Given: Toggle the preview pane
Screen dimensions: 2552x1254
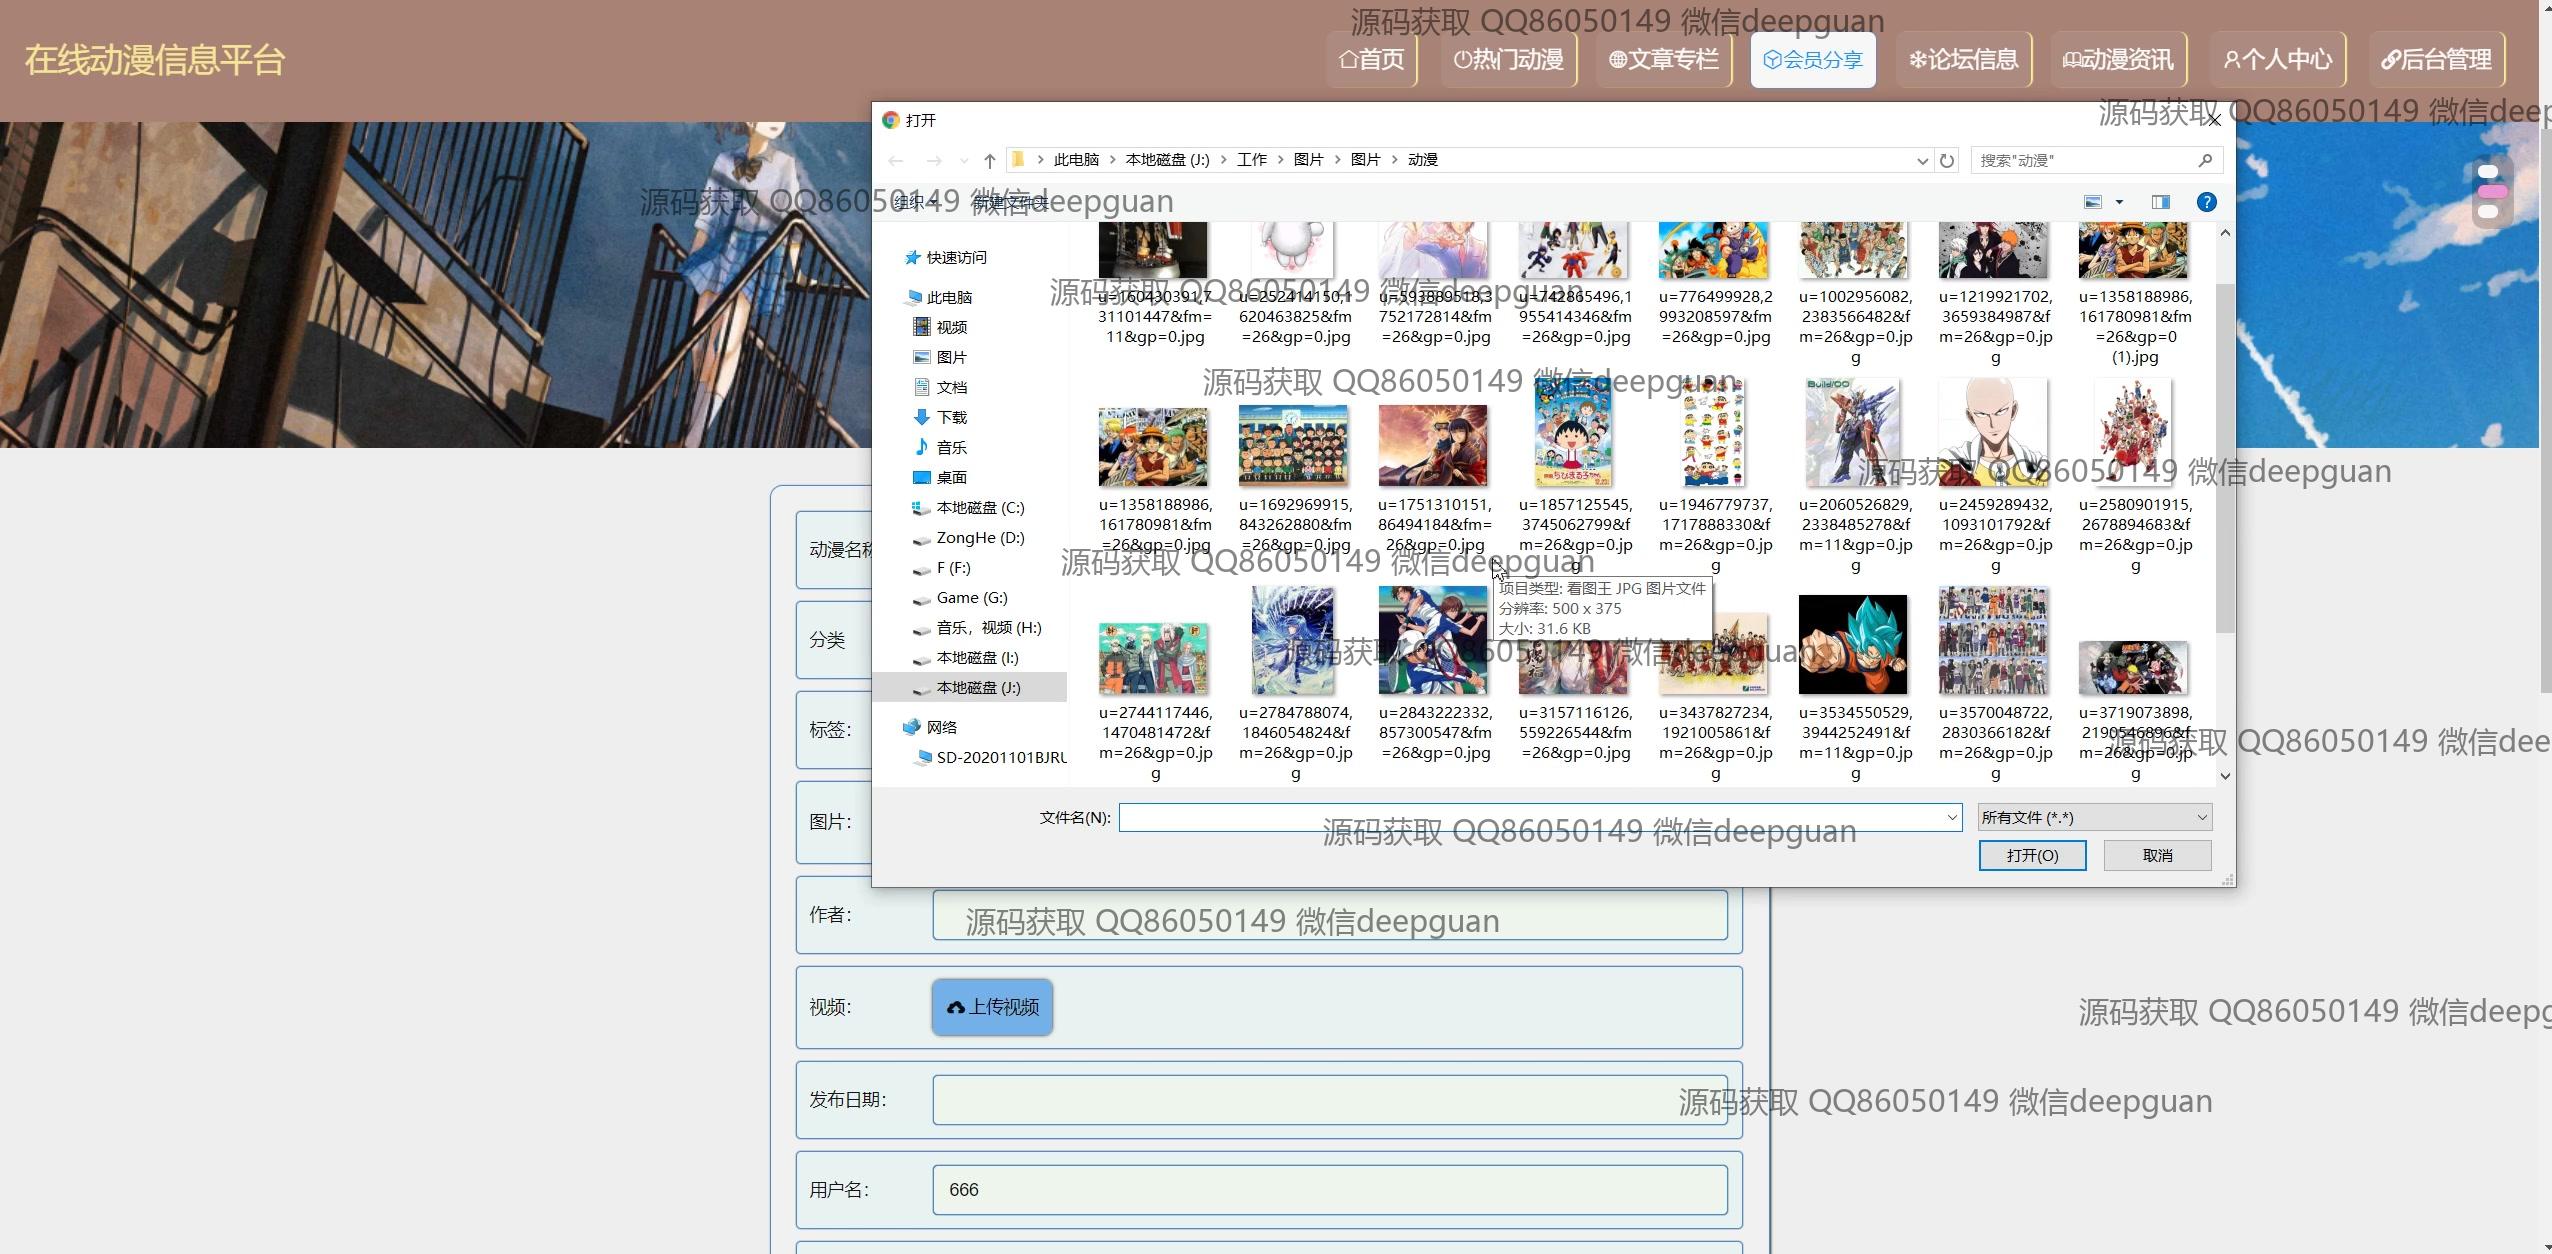Looking at the screenshot, I should 2161,202.
